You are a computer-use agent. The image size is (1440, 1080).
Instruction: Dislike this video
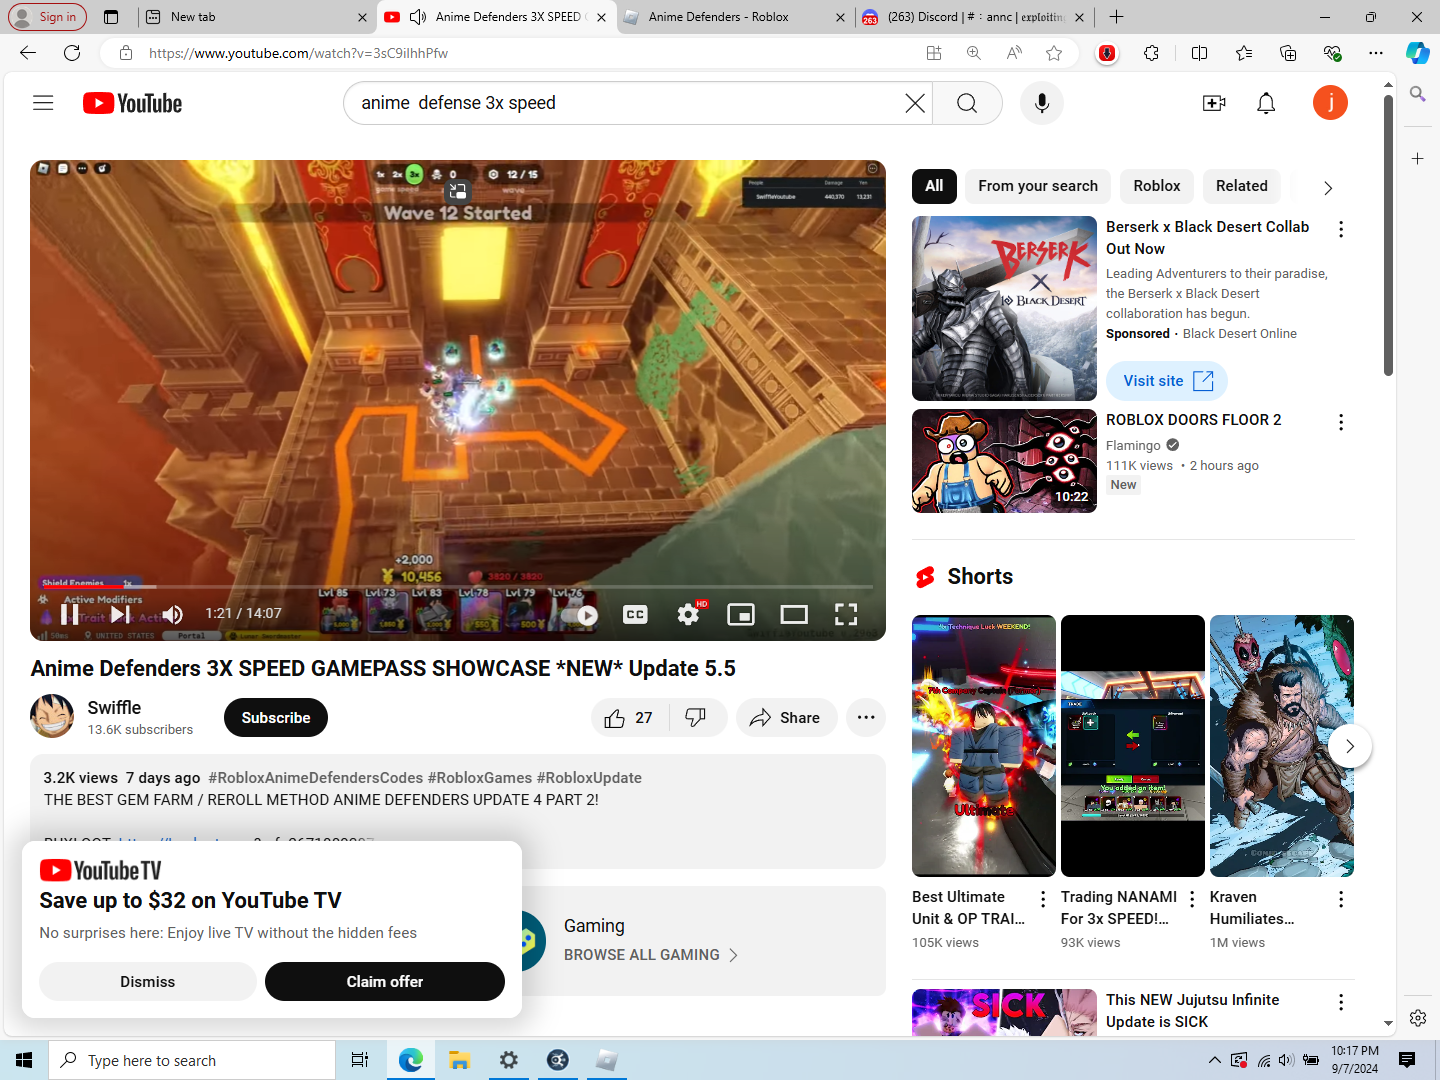[x=696, y=718]
